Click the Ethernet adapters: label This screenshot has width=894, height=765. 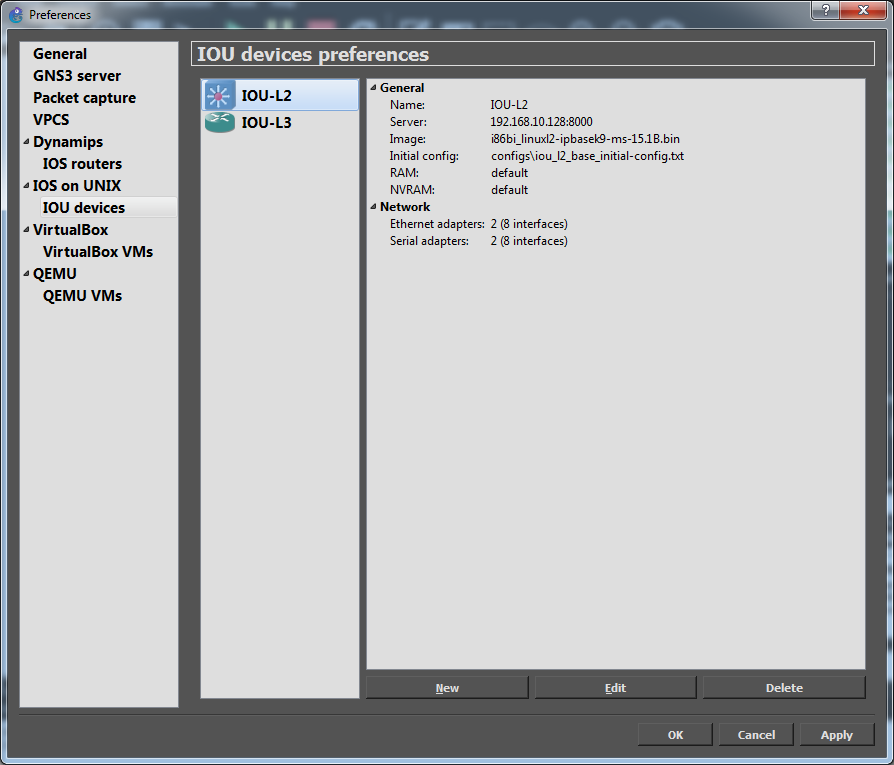pyautogui.click(x=437, y=224)
